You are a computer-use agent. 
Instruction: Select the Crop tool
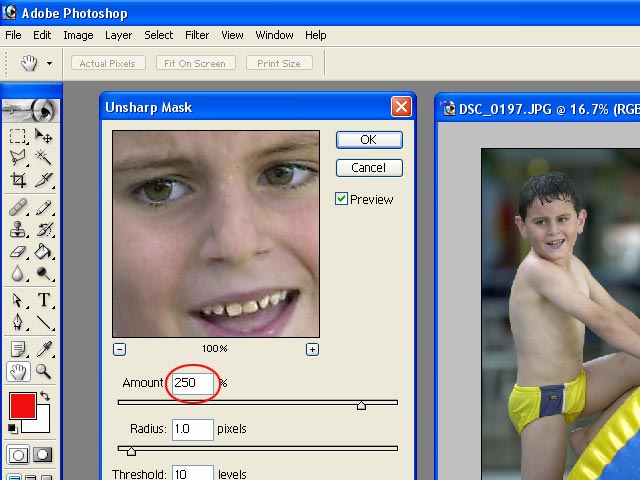pyautogui.click(x=18, y=180)
